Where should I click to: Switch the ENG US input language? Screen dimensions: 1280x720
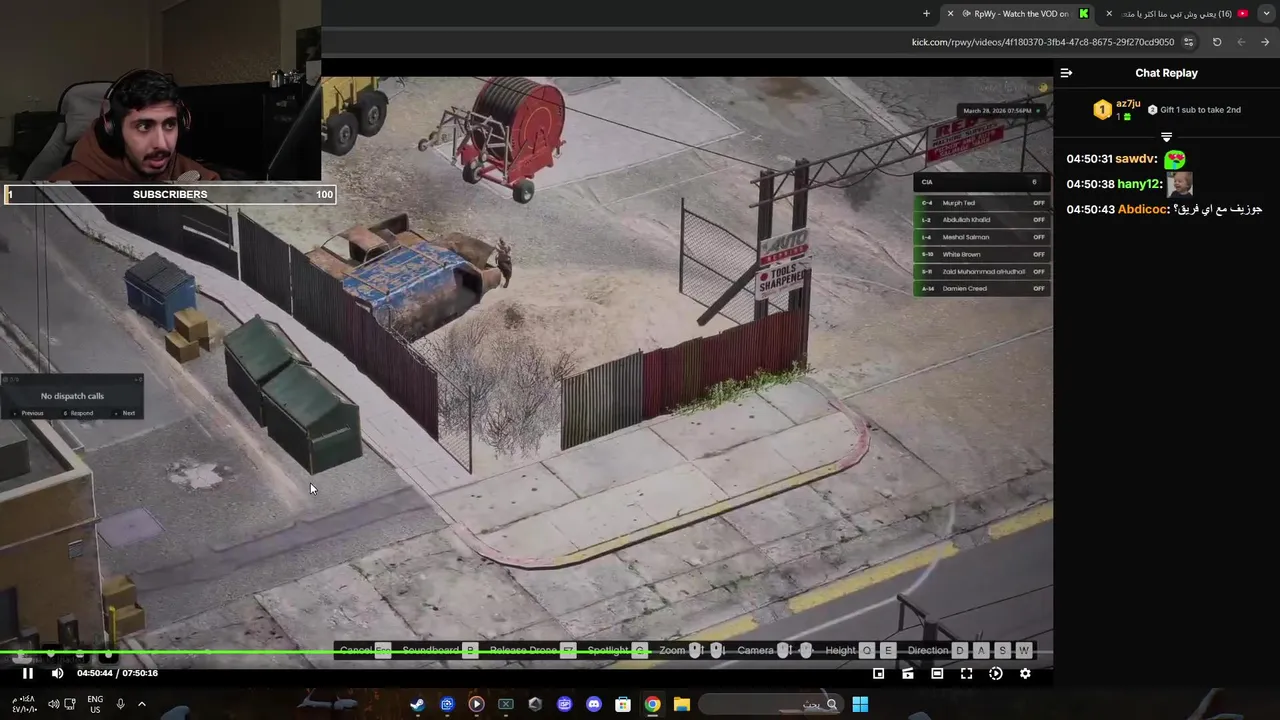(x=95, y=704)
